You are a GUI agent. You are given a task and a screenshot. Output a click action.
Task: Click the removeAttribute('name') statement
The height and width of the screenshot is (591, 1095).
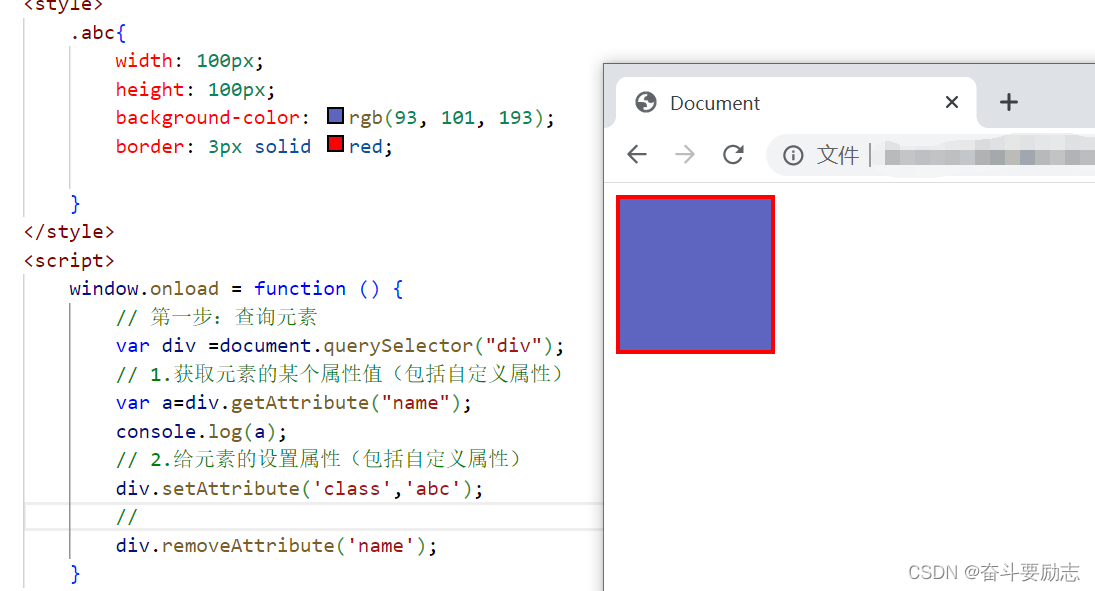tap(277, 545)
